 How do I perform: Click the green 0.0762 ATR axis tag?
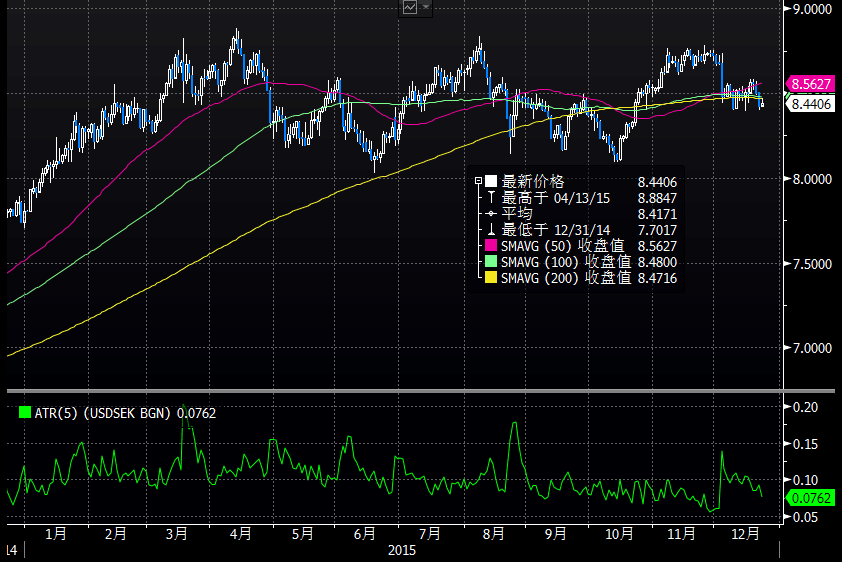809,497
